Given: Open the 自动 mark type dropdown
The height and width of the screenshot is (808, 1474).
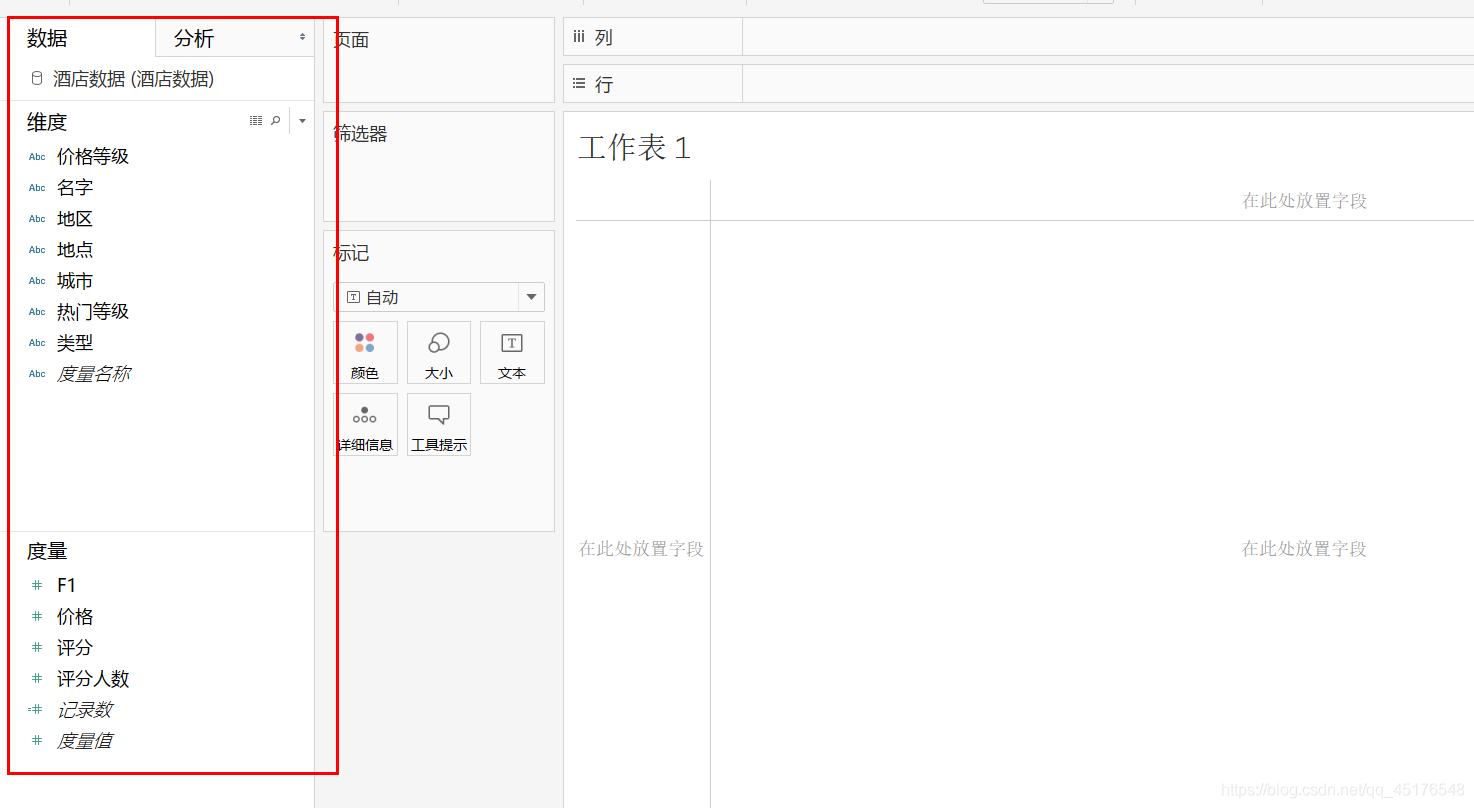Looking at the screenshot, I should tap(439, 297).
